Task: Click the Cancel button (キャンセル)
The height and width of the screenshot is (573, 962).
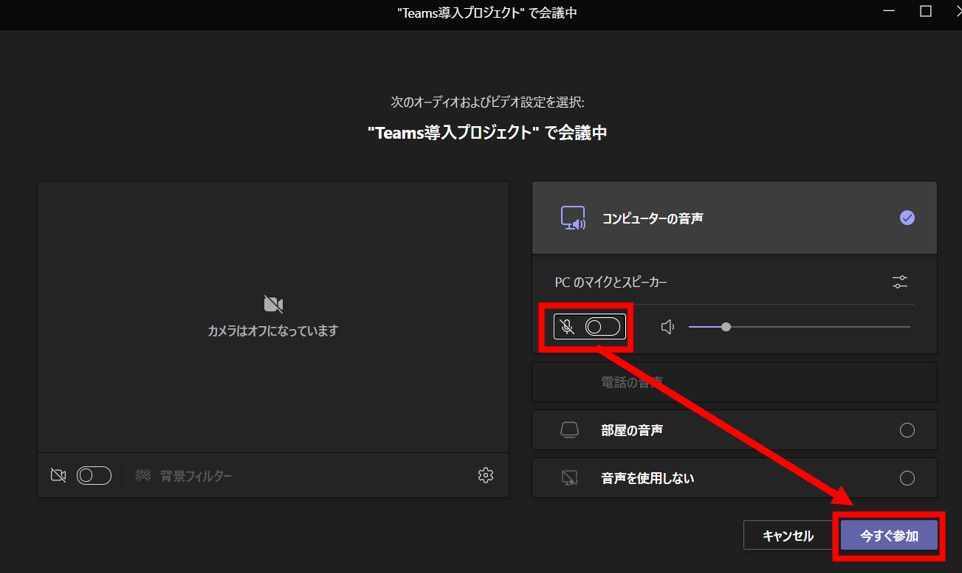Action: point(788,536)
